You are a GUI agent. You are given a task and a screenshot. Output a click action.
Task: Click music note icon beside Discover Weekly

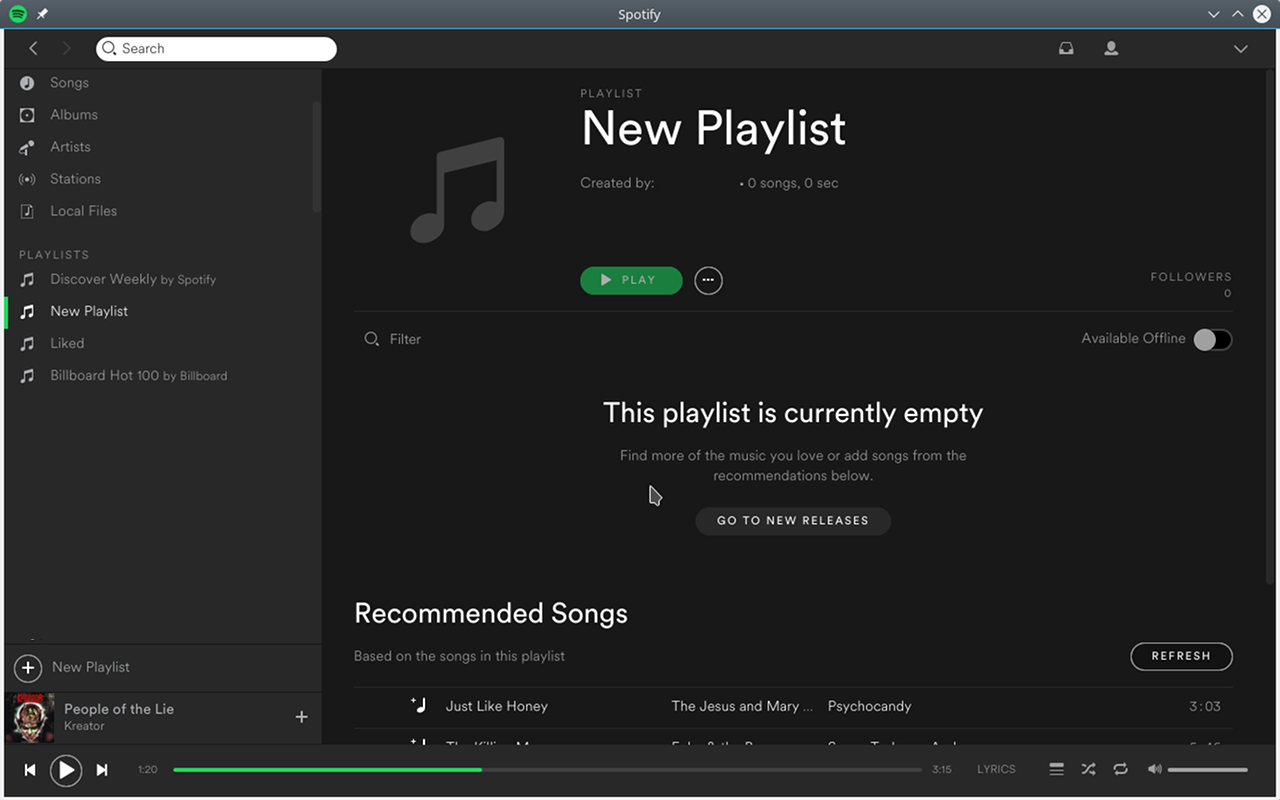click(27, 279)
